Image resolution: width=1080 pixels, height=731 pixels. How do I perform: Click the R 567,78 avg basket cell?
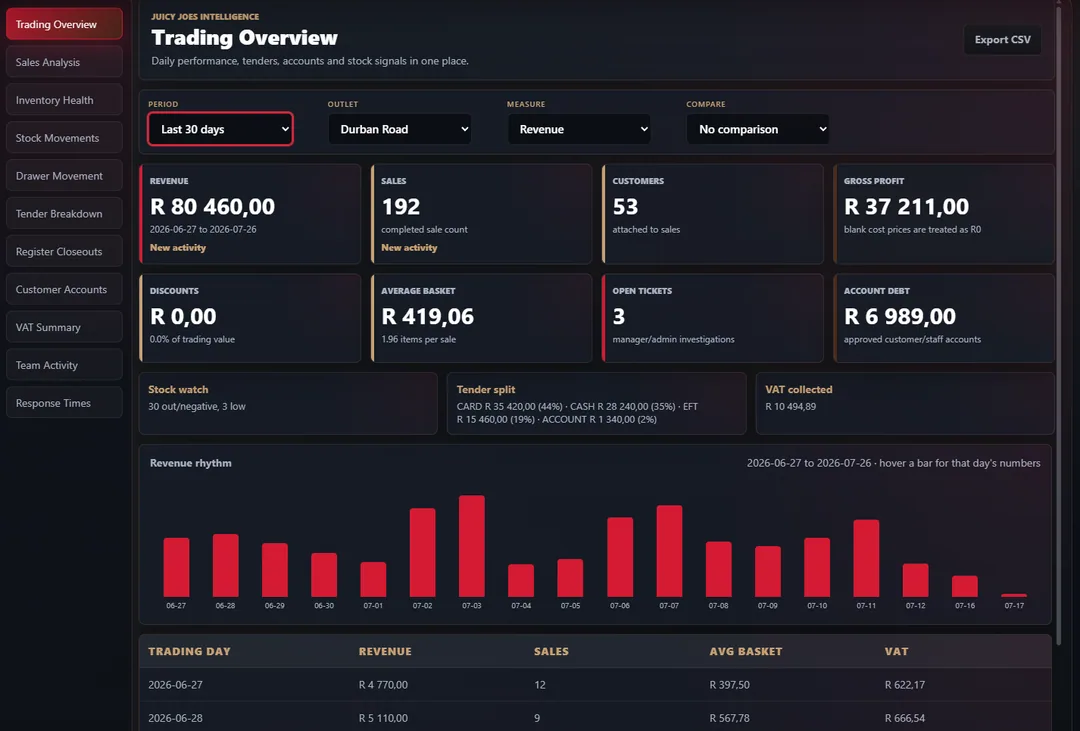pos(729,718)
